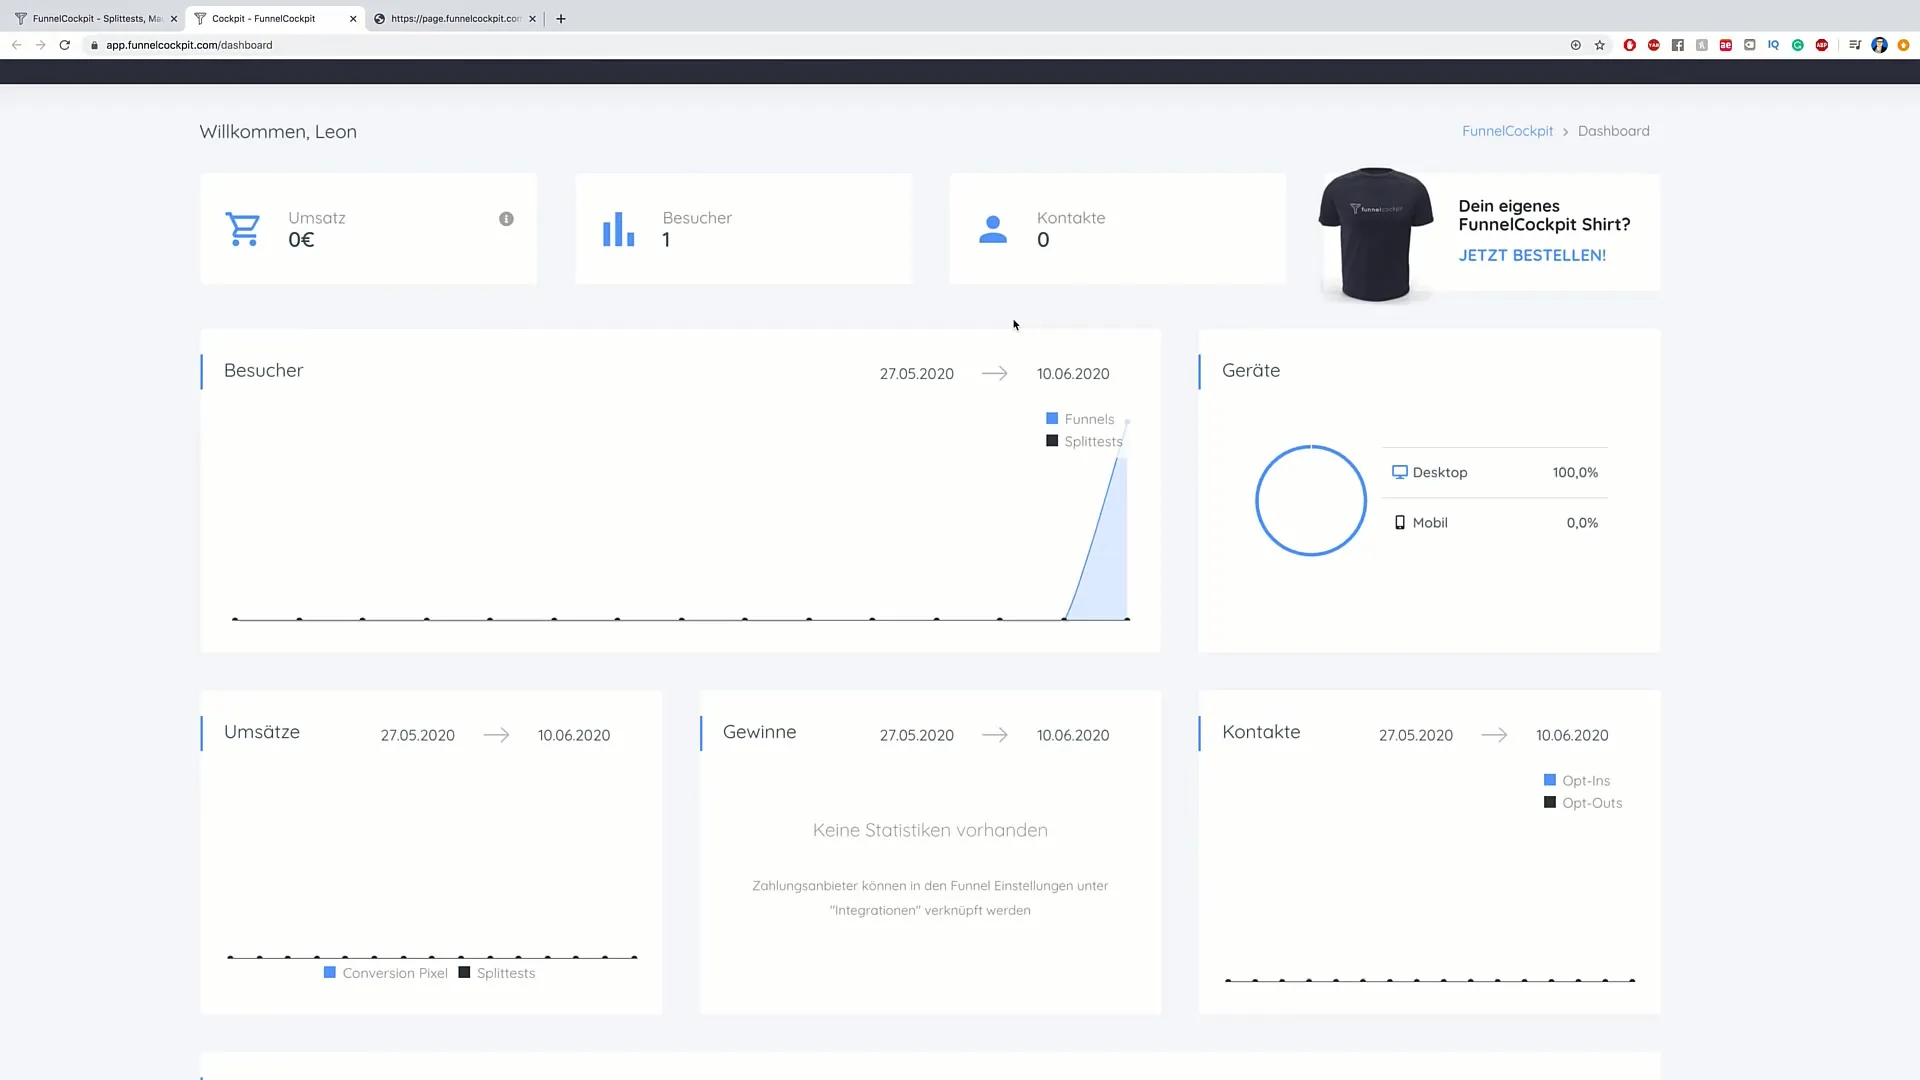The image size is (1920, 1080).
Task: Open the Facebook extension icon
Action: tap(1678, 45)
